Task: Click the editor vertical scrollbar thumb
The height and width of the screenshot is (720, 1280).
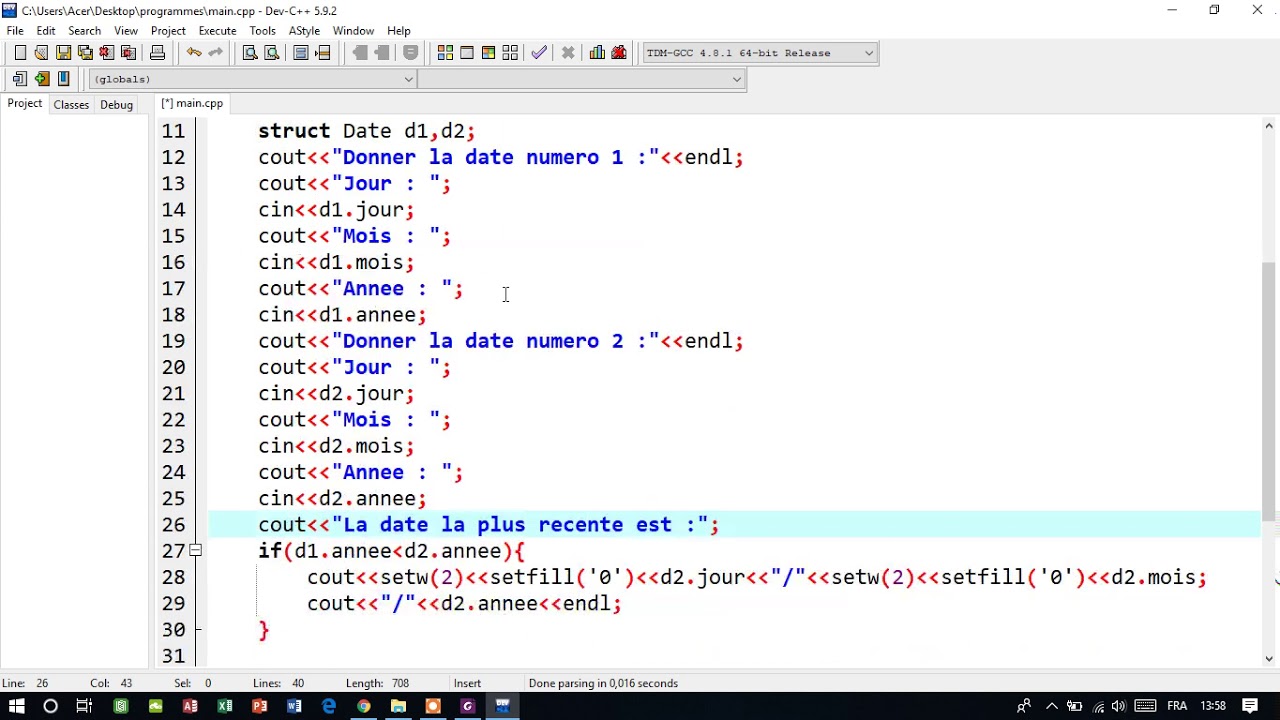Action: point(1269,390)
